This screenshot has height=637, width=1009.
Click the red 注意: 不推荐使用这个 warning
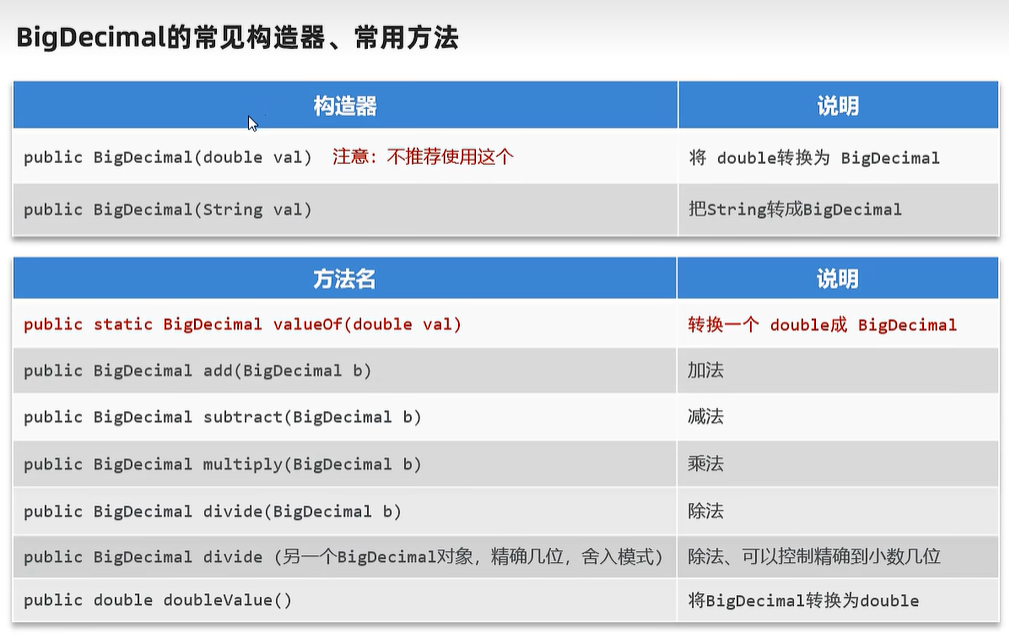point(422,157)
